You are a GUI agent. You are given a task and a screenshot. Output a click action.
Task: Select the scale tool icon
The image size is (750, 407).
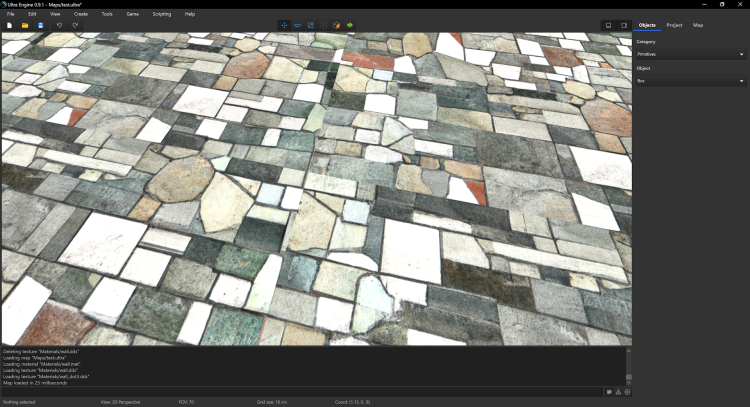click(x=309, y=25)
